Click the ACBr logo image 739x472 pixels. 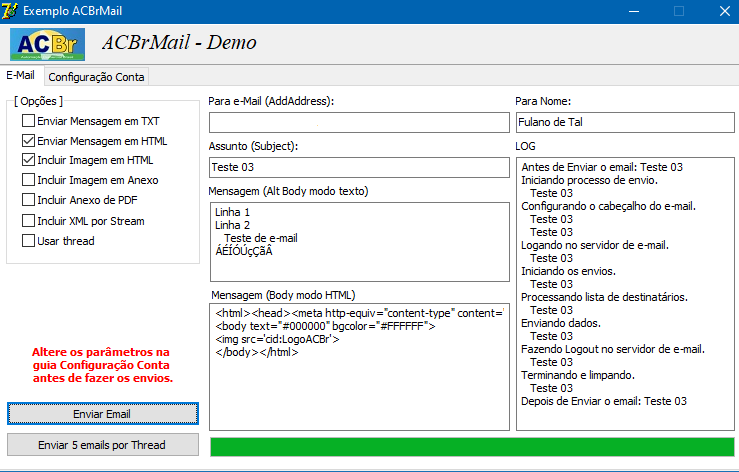tap(48, 44)
